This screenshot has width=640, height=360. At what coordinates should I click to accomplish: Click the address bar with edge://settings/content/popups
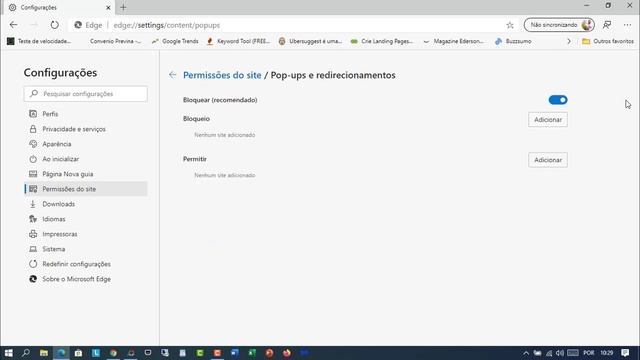(294, 25)
